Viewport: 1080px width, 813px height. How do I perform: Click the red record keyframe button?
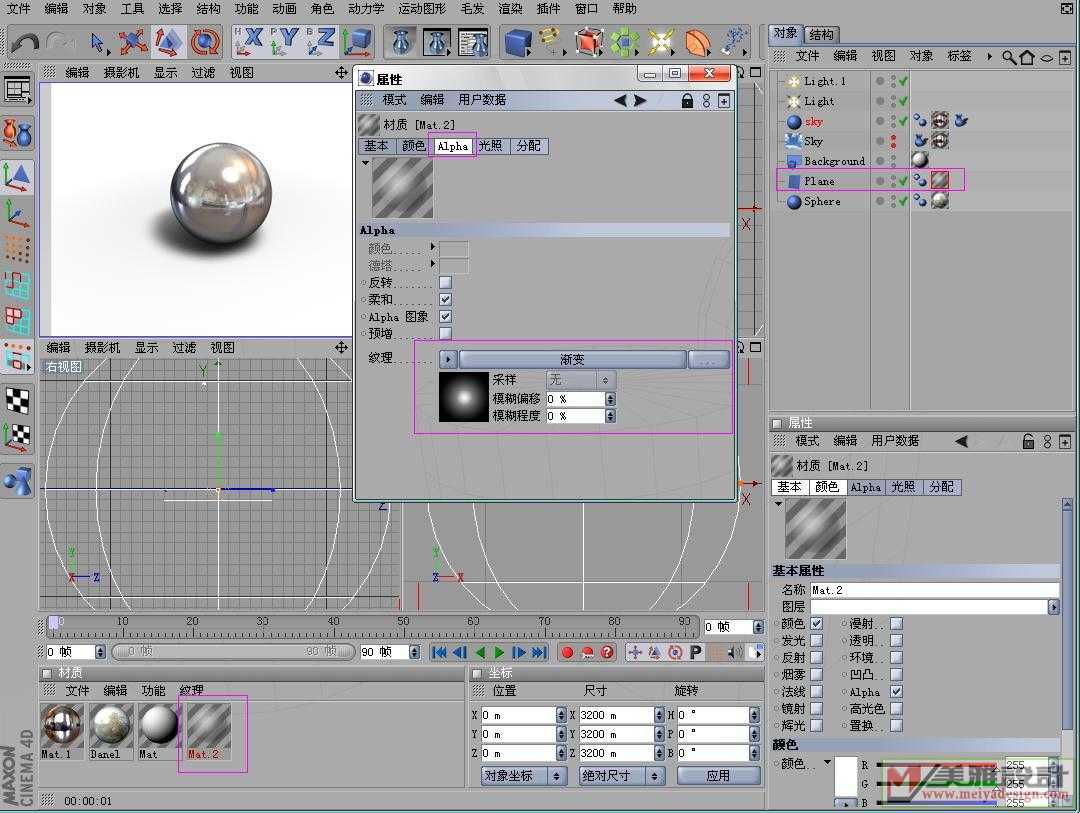click(567, 653)
